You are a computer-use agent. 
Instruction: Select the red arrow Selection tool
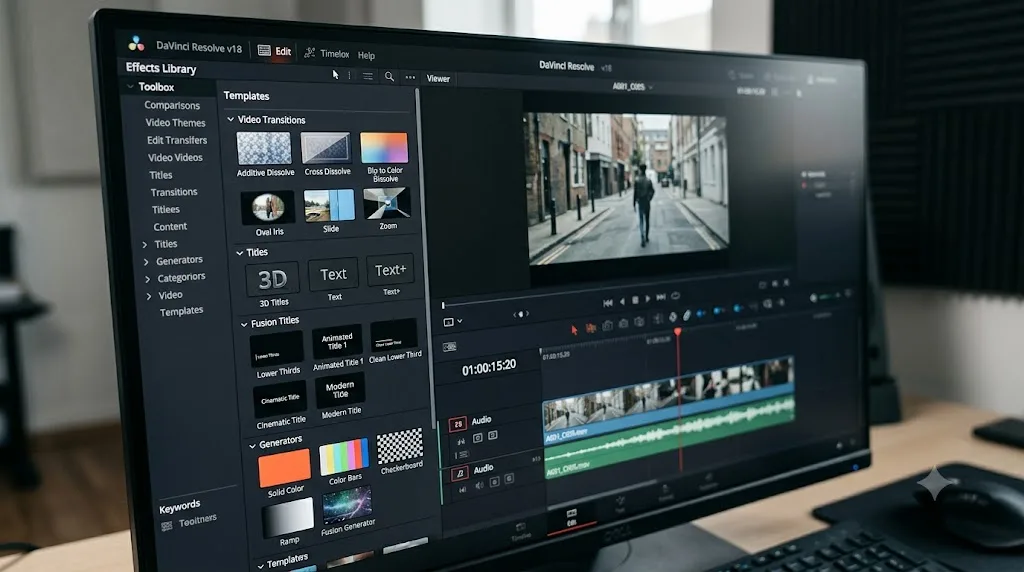(574, 330)
